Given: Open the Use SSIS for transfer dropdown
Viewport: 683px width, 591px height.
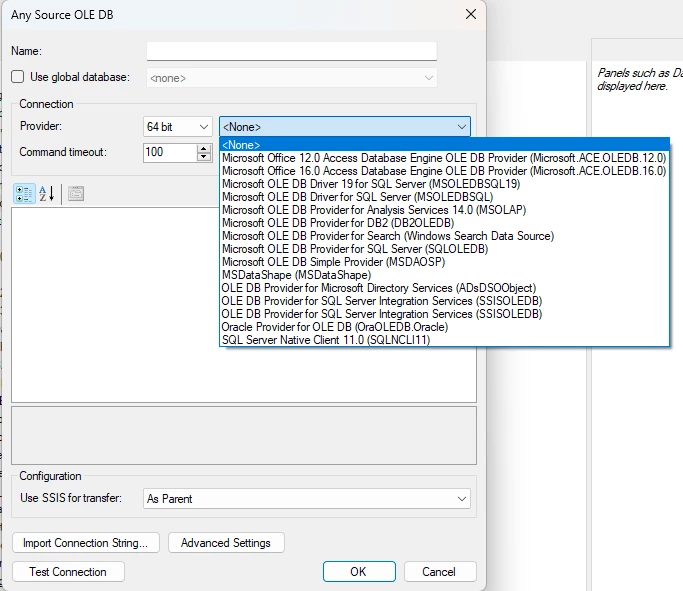Looking at the screenshot, I should [307, 499].
